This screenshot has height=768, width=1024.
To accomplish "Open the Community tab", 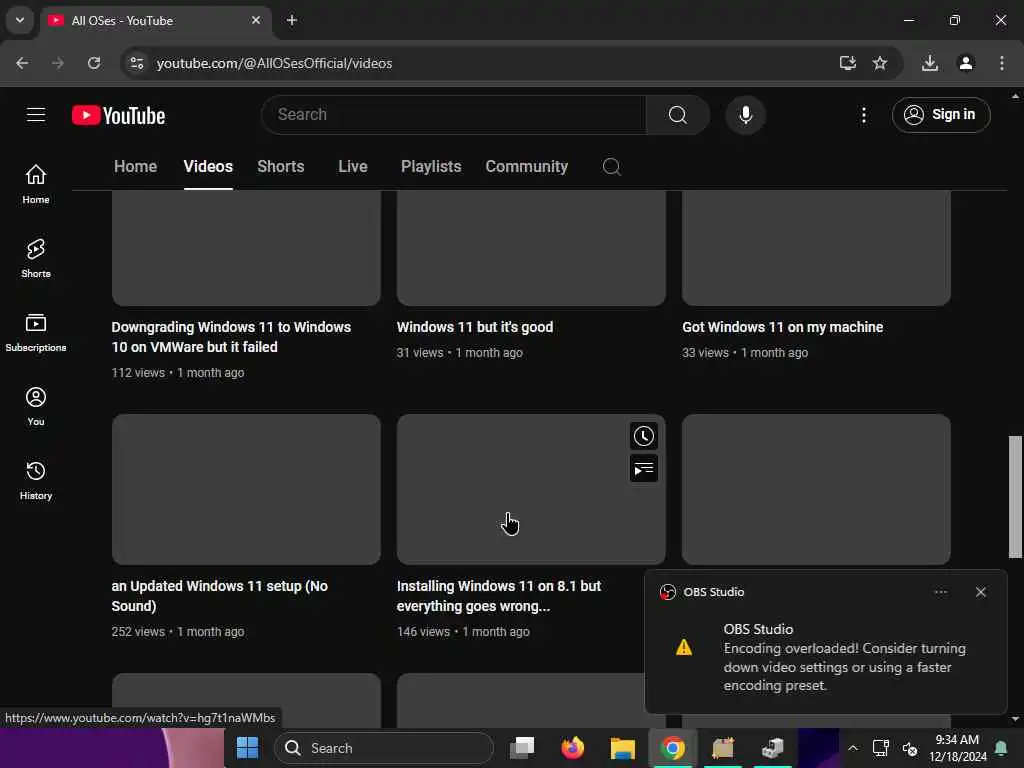I will point(526,167).
